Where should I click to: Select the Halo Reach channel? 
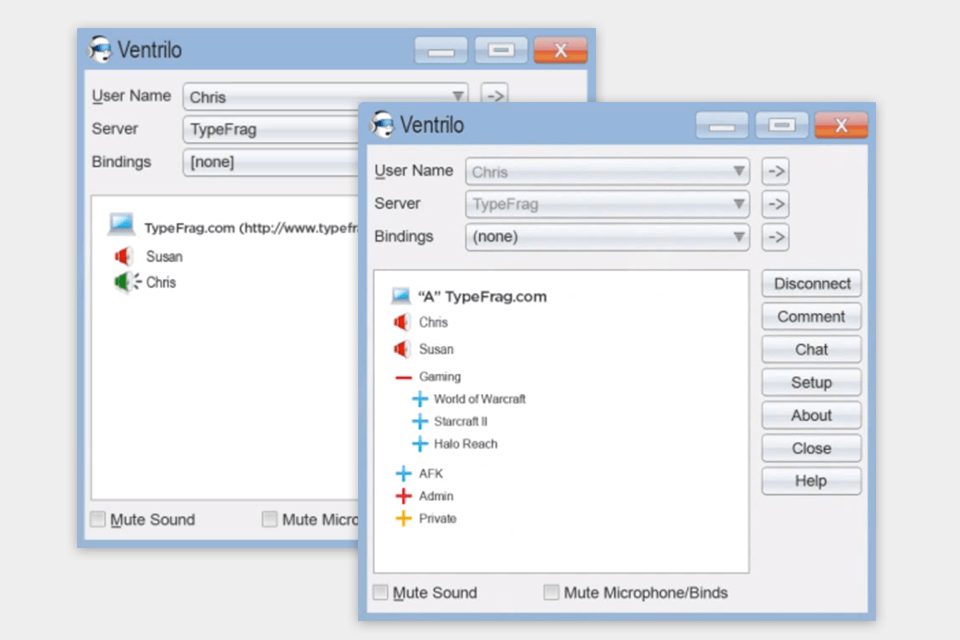[465, 444]
